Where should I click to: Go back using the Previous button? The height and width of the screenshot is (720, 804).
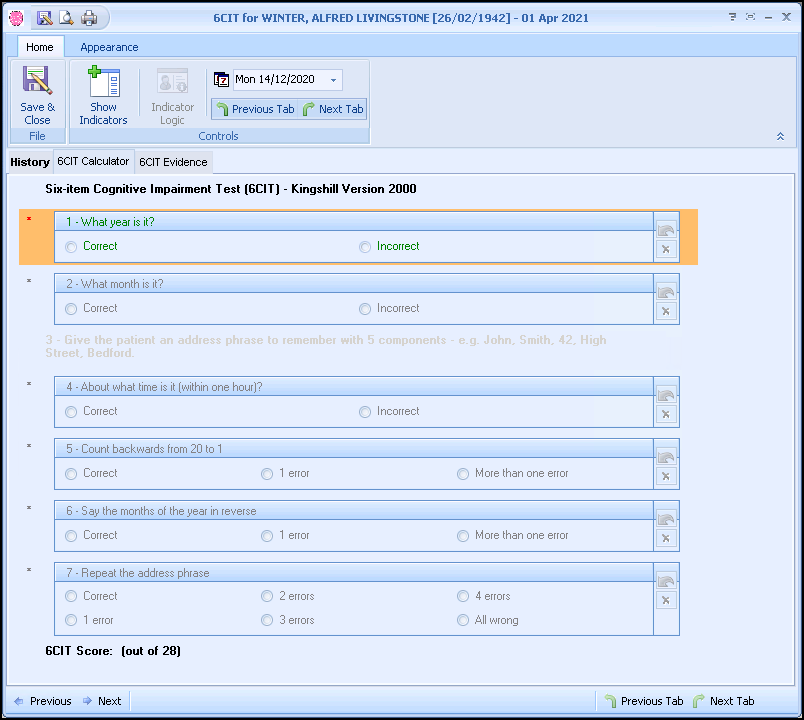(x=41, y=700)
